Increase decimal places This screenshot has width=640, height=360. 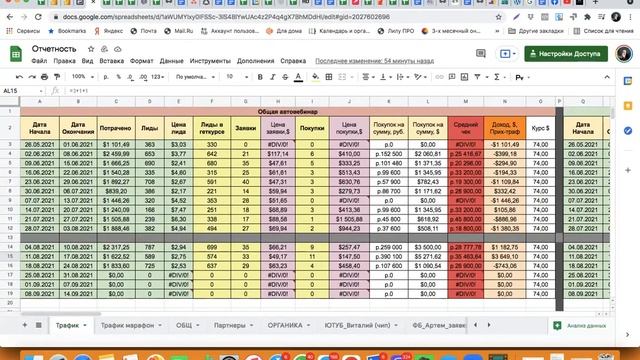coord(143,77)
